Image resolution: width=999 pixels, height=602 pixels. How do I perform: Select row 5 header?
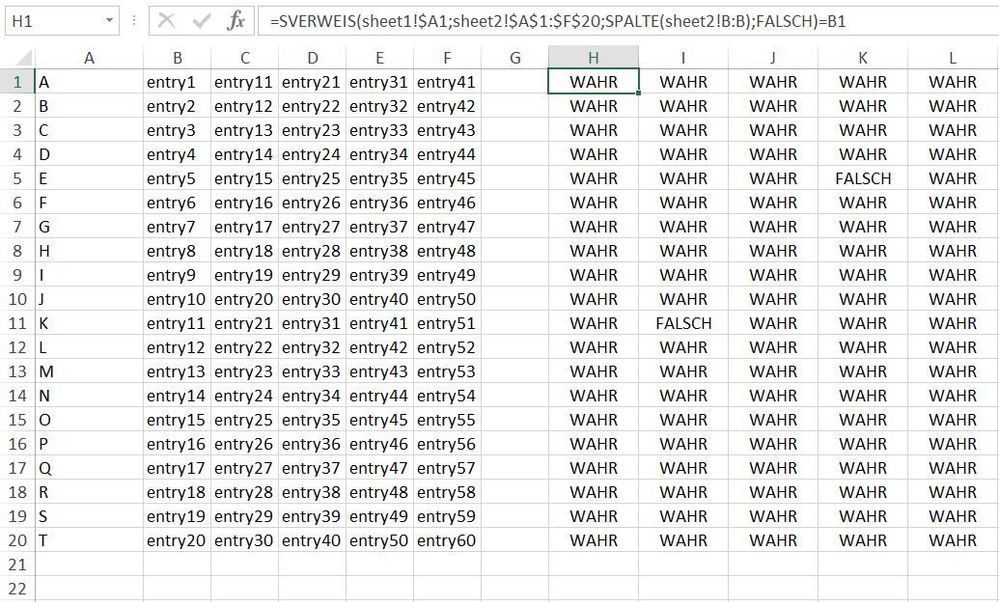pos(16,178)
